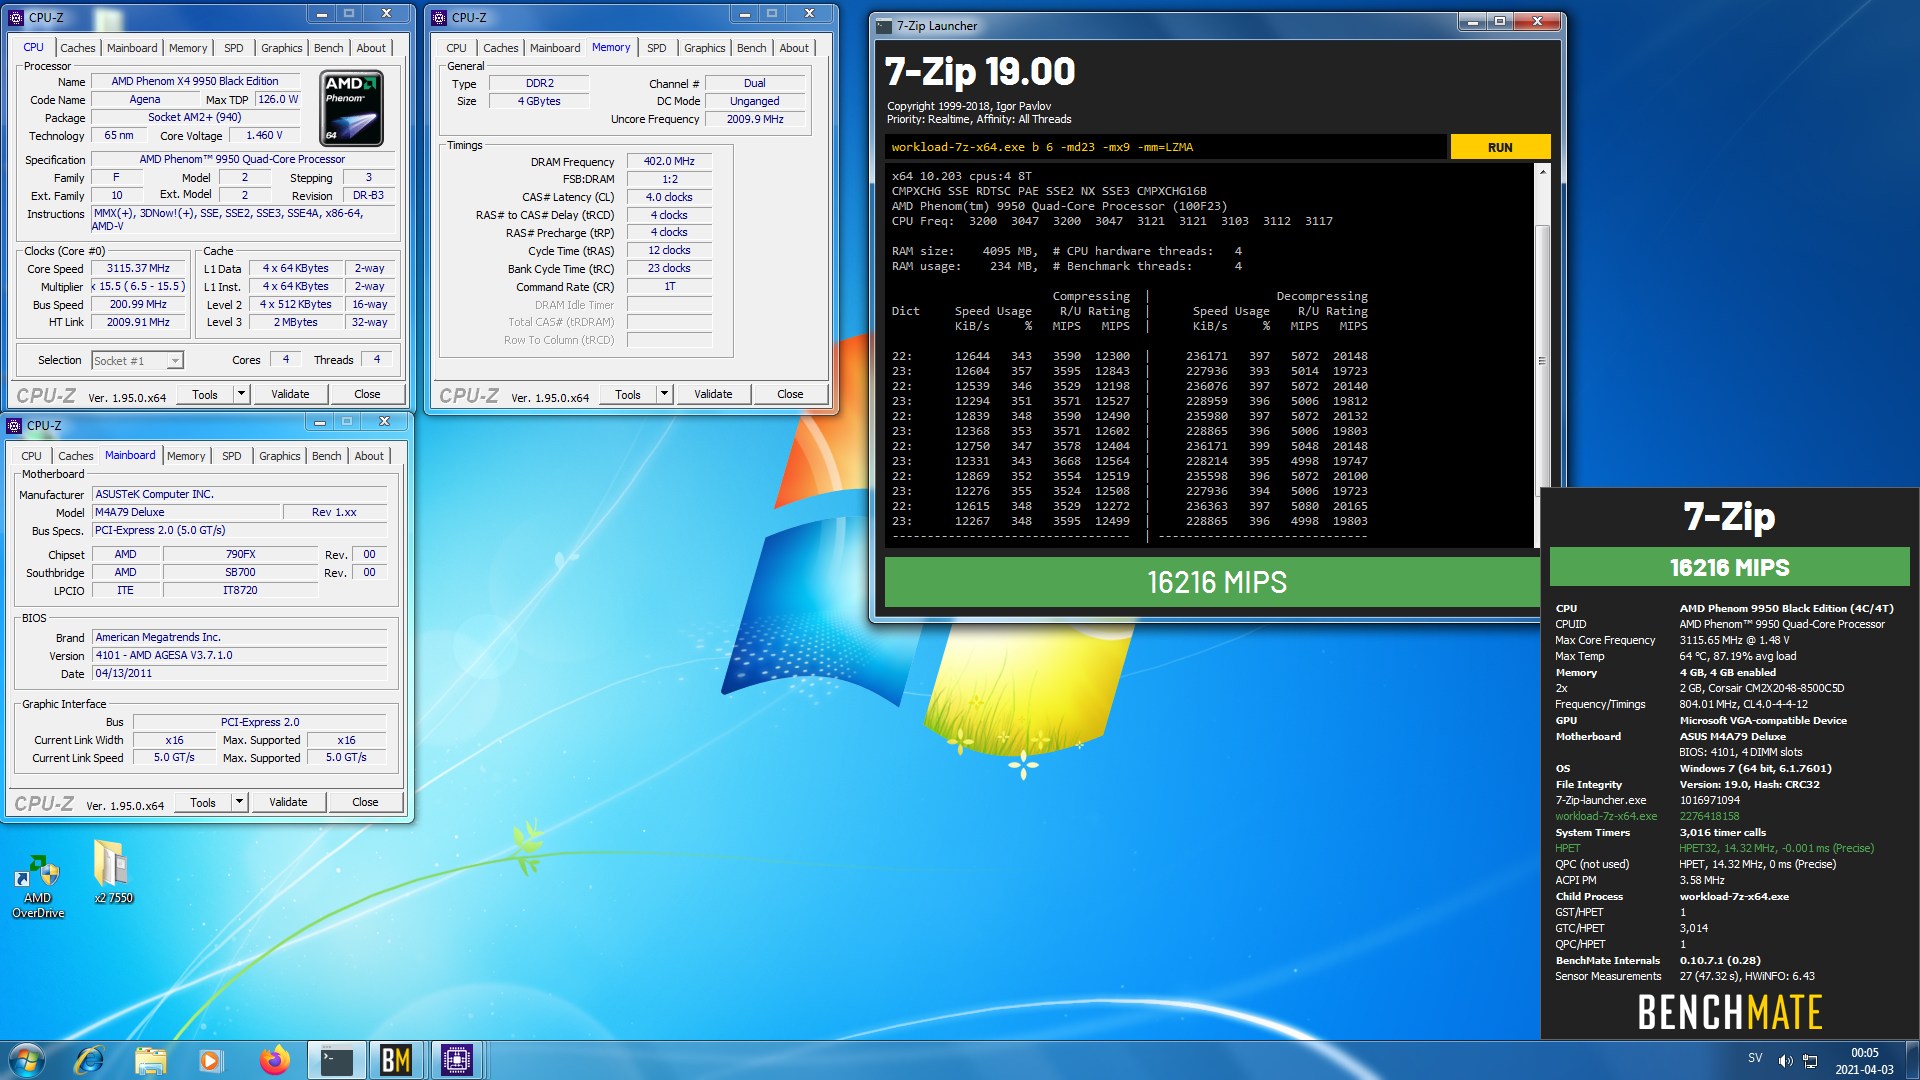This screenshot has height=1080, width=1920.
Task: Click CPU-Z title icon in Mainboard window
Action: pyautogui.click(x=14, y=425)
